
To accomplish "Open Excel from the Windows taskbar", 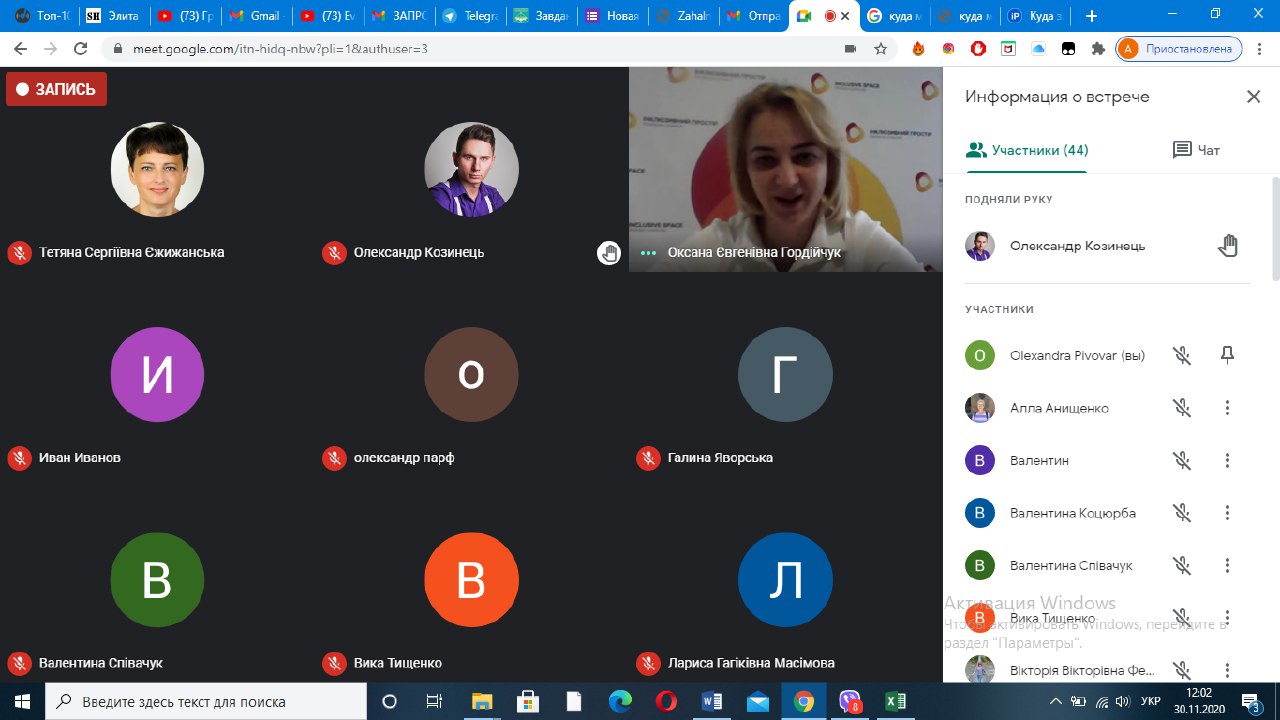I will tap(896, 701).
